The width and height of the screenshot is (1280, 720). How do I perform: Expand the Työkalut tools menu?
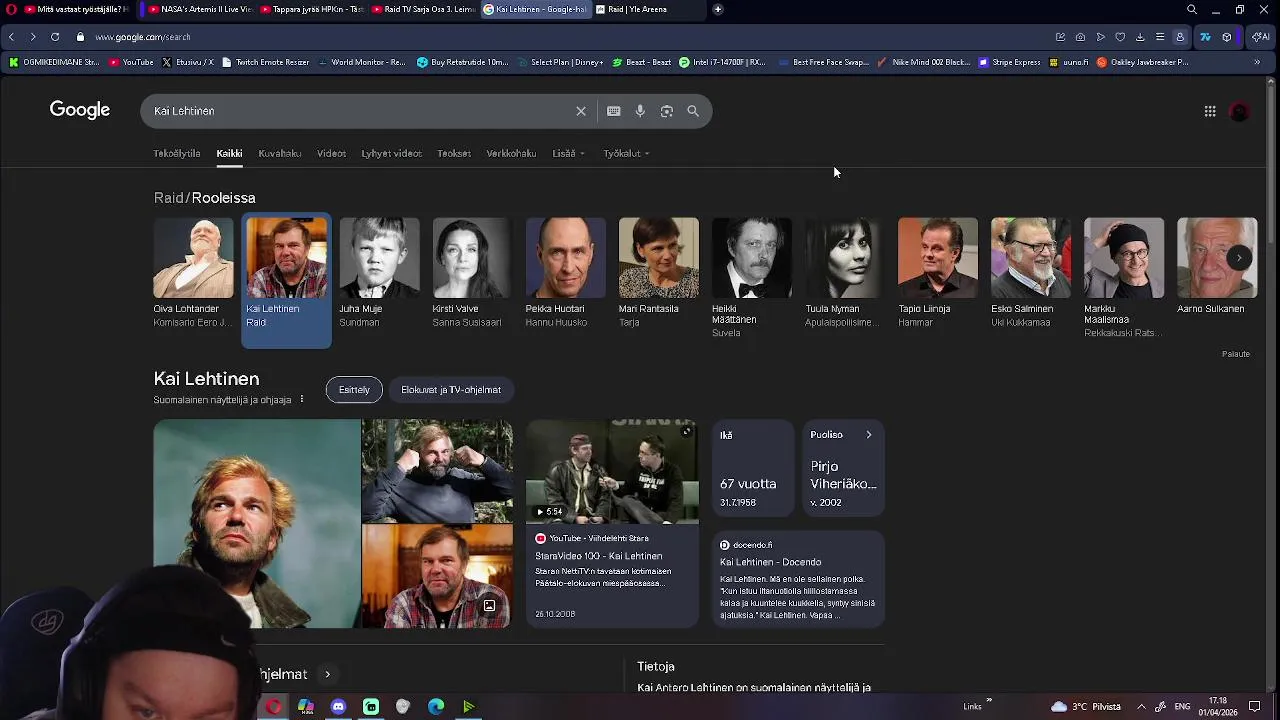click(626, 153)
